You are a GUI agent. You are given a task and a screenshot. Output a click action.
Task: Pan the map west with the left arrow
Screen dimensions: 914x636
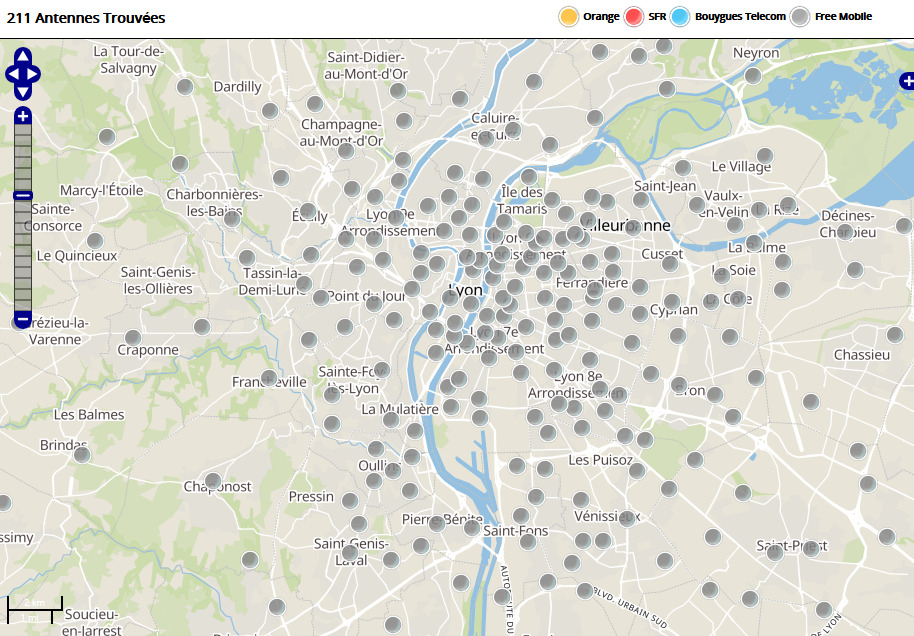tap(11, 73)
